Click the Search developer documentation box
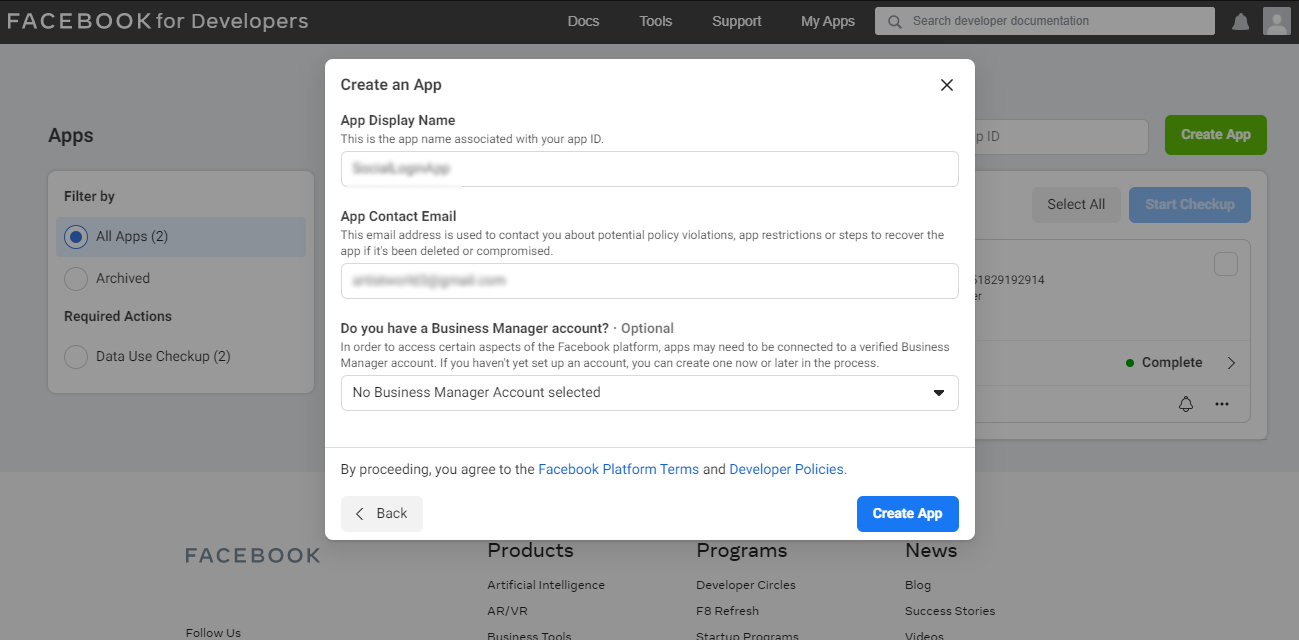 point(1045,21)
